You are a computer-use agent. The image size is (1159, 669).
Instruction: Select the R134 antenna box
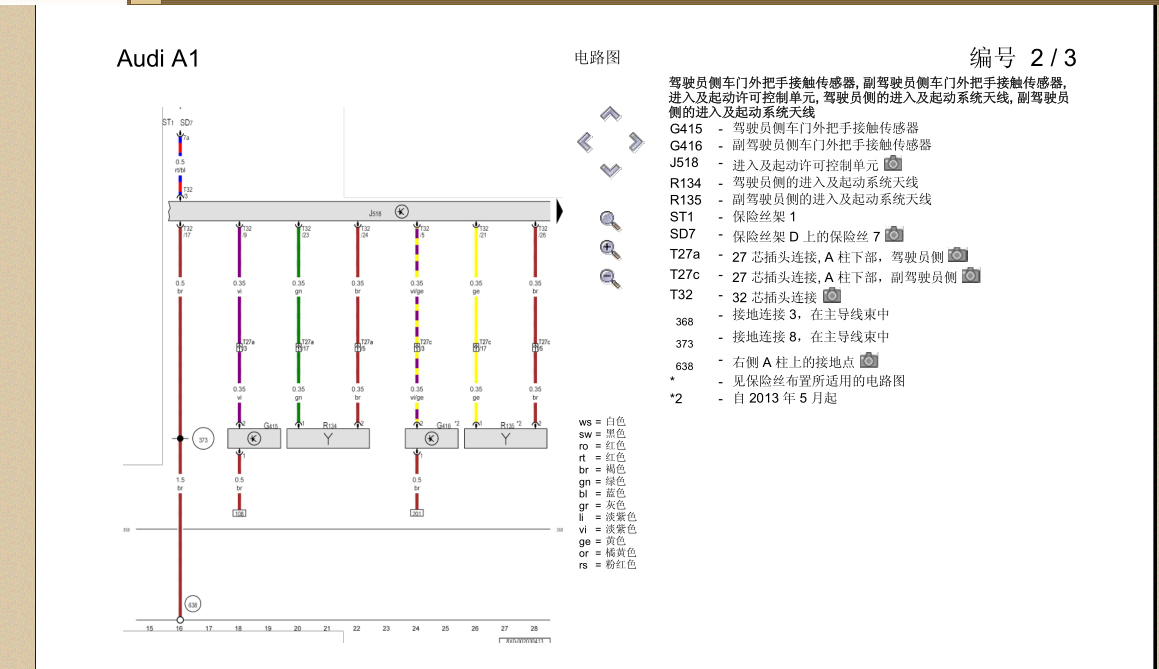pyautogui.click(x=328, y=438)
